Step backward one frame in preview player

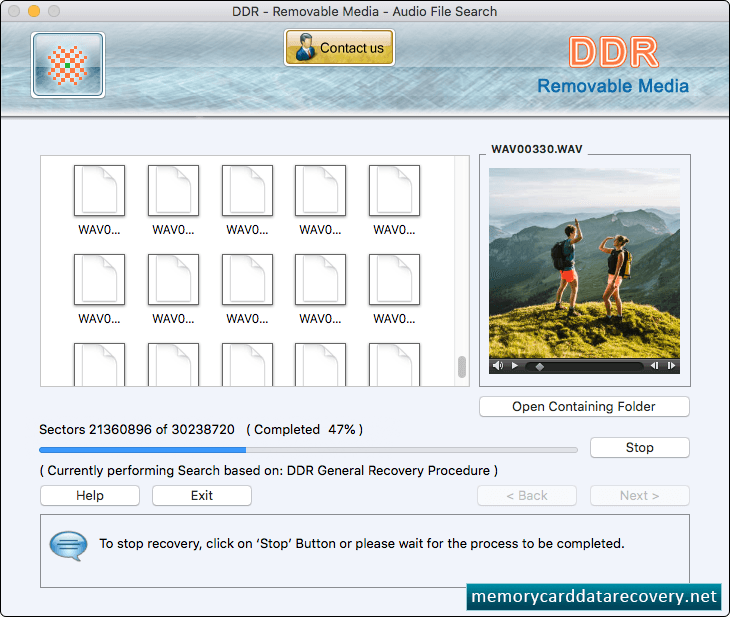655,366
